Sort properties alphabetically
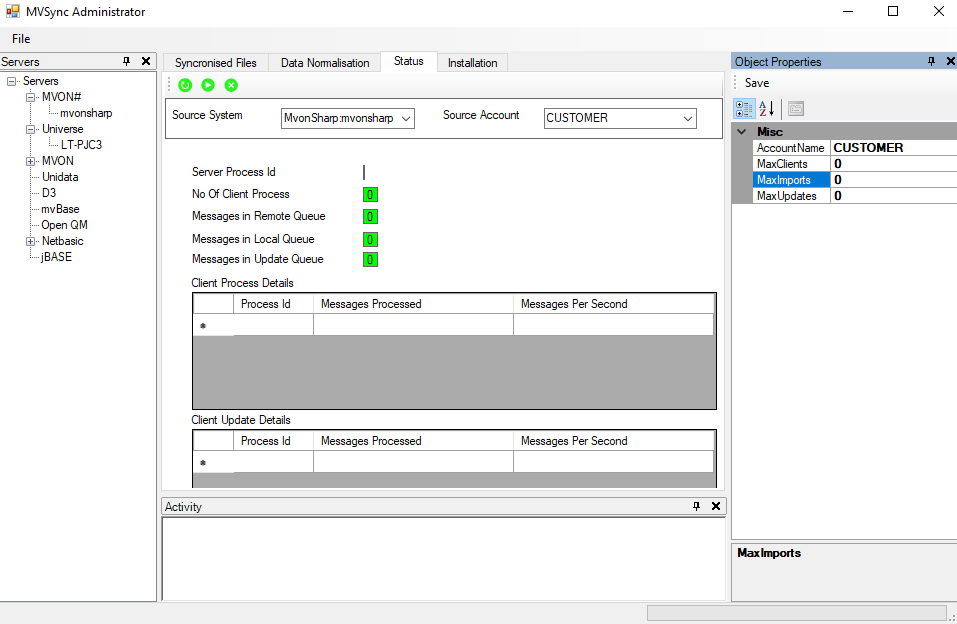This screenshot has width=957, height=624. [766, 108]
